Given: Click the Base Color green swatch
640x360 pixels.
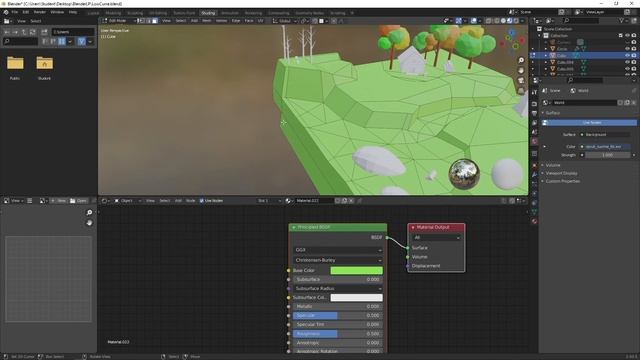Looking at the screenshot, I should (357, 271).
